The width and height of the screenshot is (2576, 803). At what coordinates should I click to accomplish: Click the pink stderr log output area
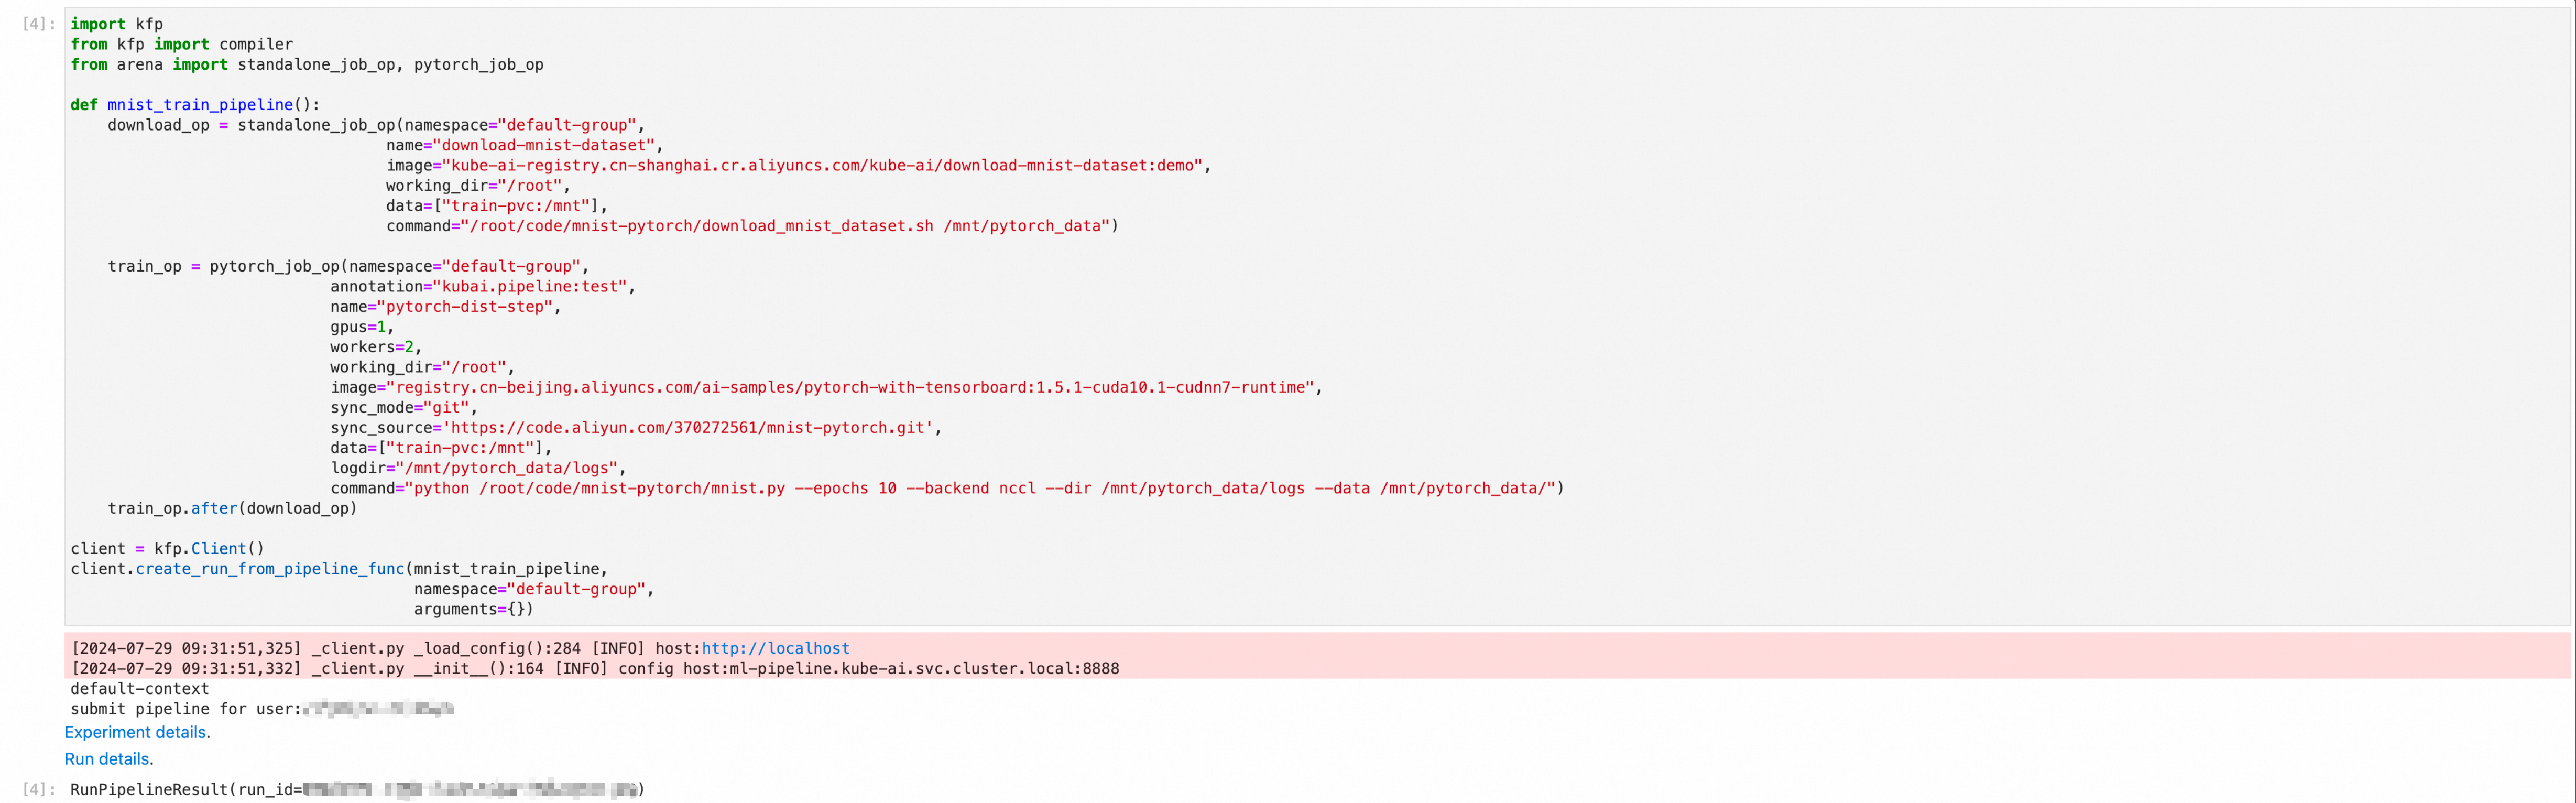pyautogui.click(x=1317, y=656)
